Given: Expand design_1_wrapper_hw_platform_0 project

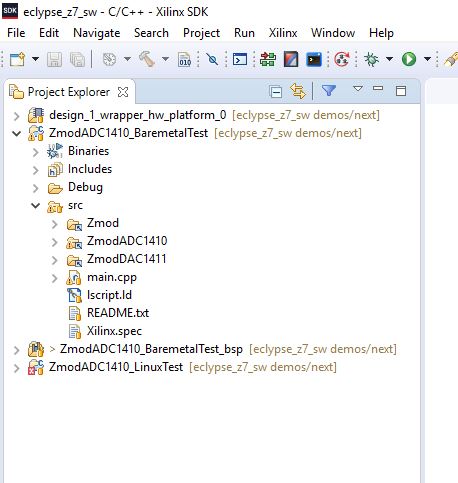Looking at the screenshot, I should [16, 116].
